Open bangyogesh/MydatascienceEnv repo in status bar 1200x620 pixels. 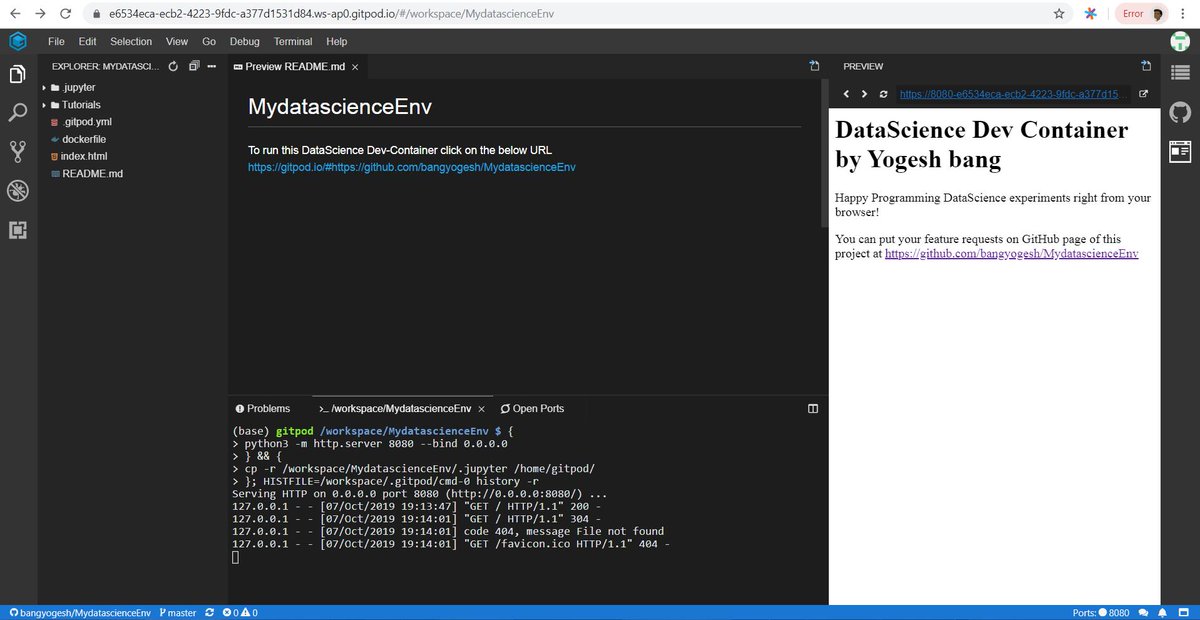point(79,612)
